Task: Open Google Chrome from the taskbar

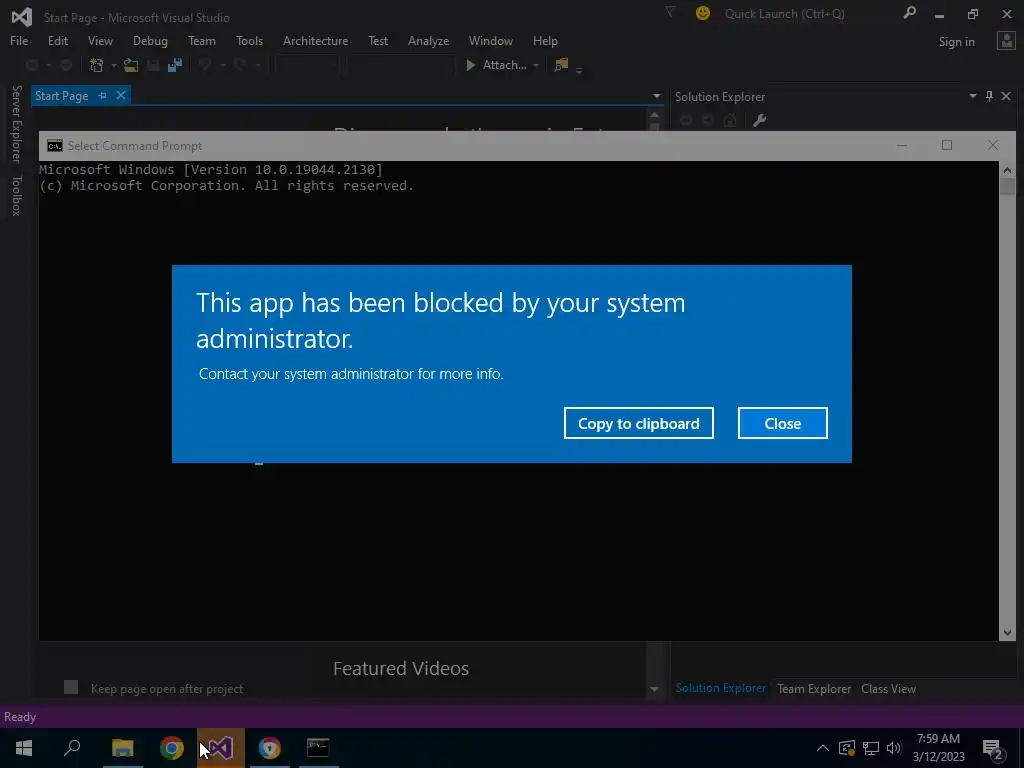Action: (172, 748)
